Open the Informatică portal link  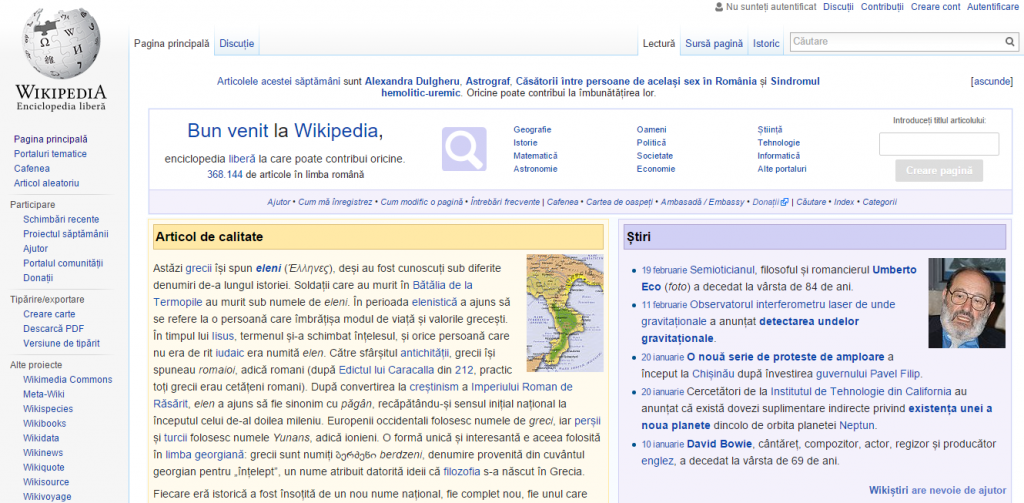tap(778, 156)
